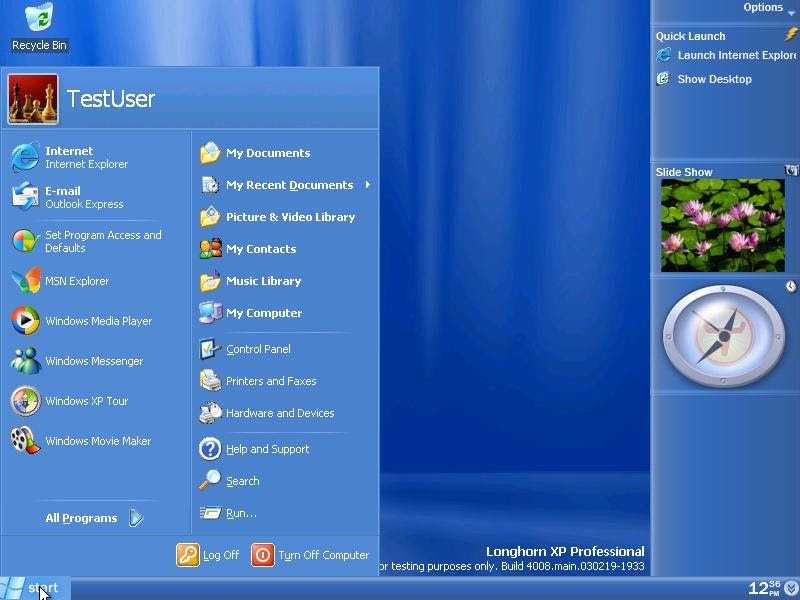This screenshot has width=800, height=600.
Task: Open the sidebar Options dropdown
Action: [768, 8]
